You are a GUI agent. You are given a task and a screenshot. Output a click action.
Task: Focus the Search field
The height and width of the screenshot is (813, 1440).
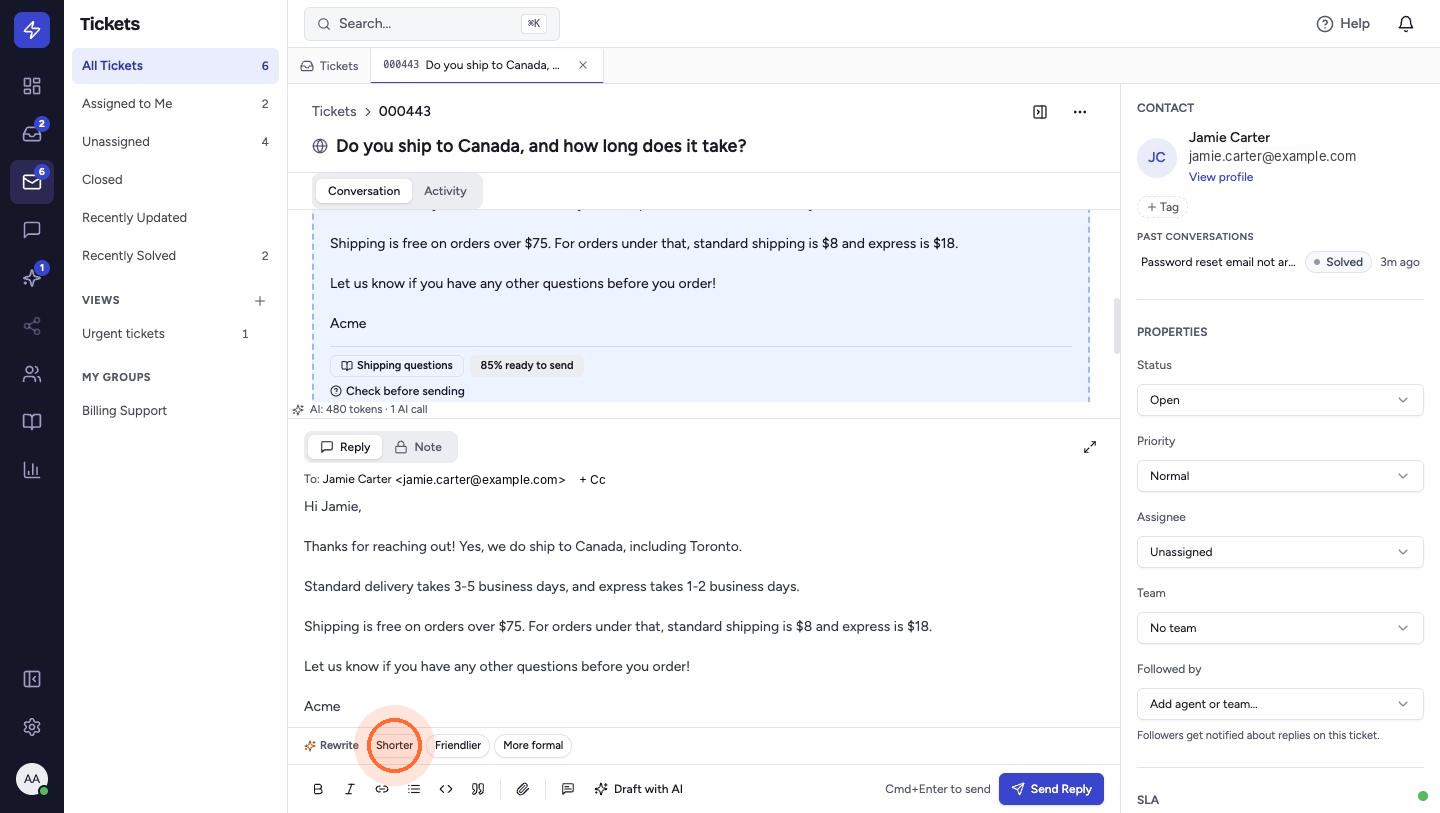click(432, 23)
